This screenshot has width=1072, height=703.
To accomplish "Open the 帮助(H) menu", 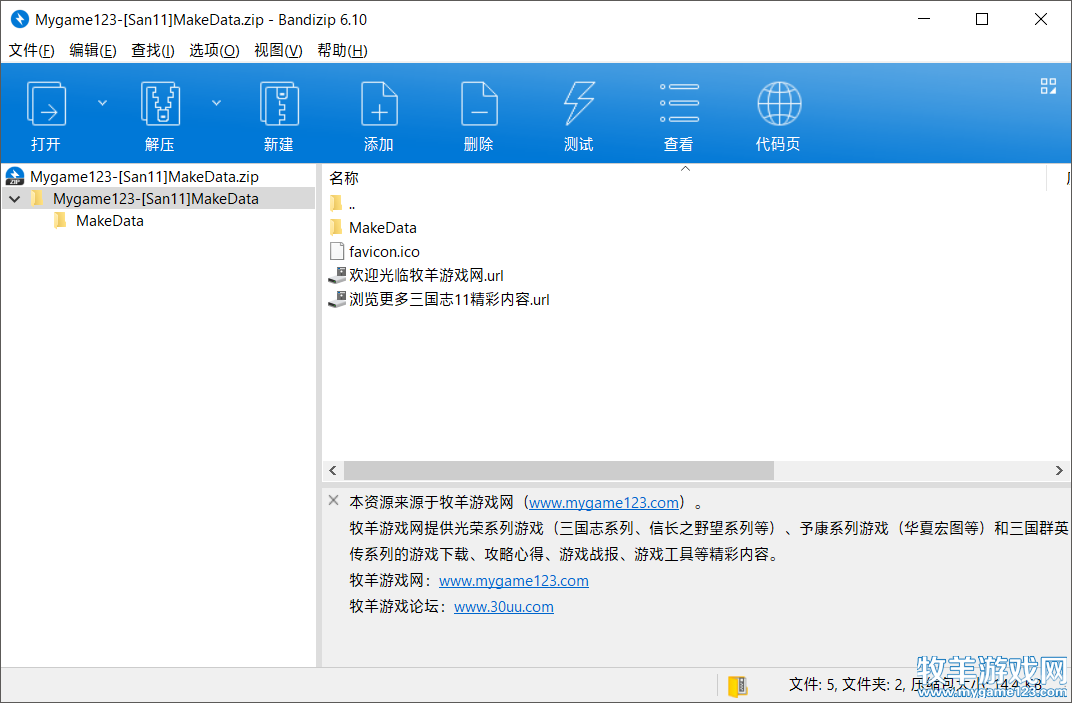I will point(343,51).
